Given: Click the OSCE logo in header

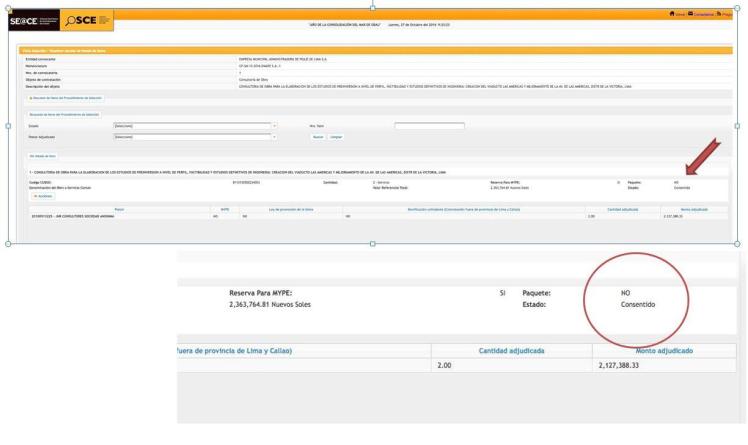Looking at the screenshot, I should 83,21.
